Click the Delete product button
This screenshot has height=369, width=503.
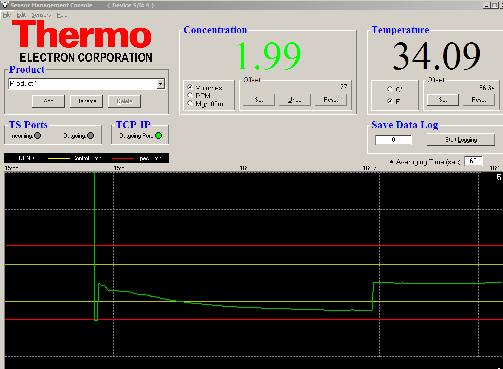tap(124, 101)
